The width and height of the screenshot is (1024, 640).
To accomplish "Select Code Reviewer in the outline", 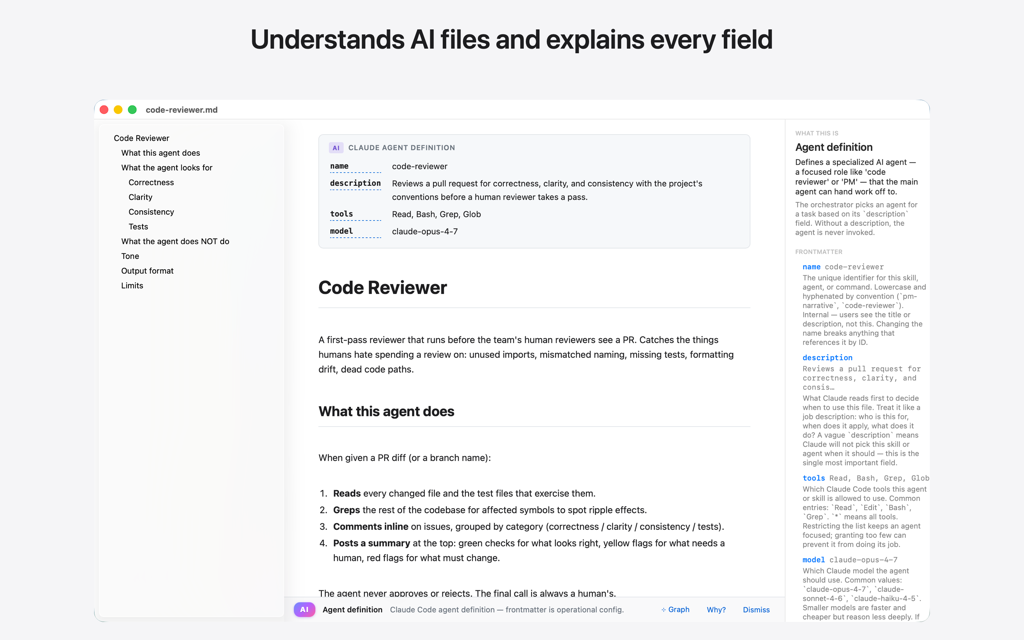I will click(x=141, y=138).
